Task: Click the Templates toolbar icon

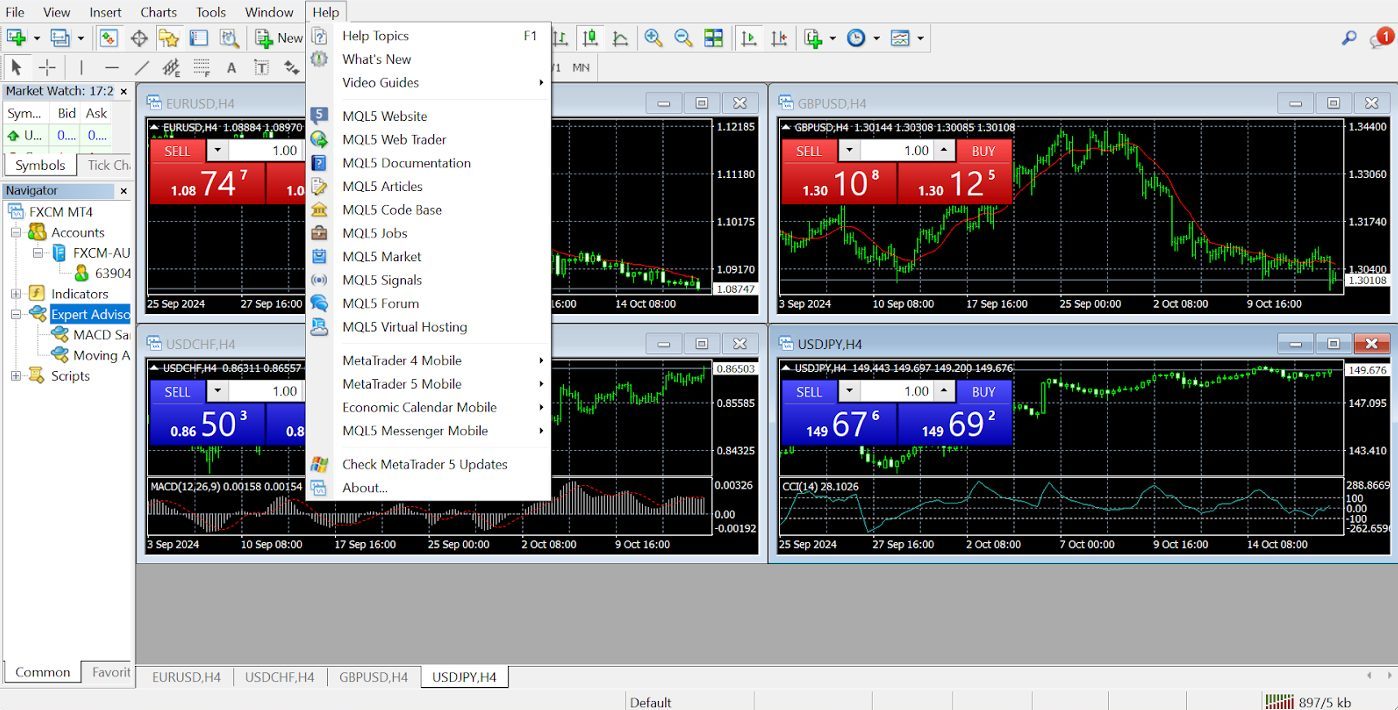Action: click(x=901, y=38)
